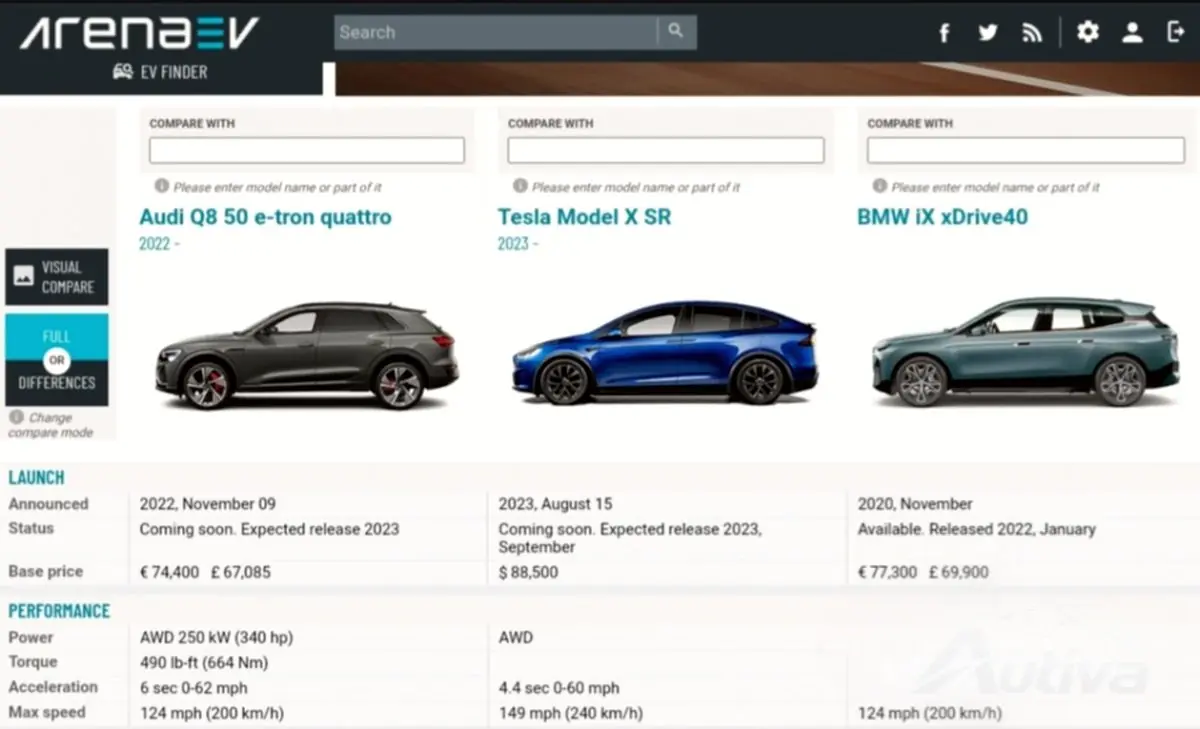Viewport: 1200px width, 729px height.
Task: Click Audi announced date 2022, November 09
Action: coord(207,504)
